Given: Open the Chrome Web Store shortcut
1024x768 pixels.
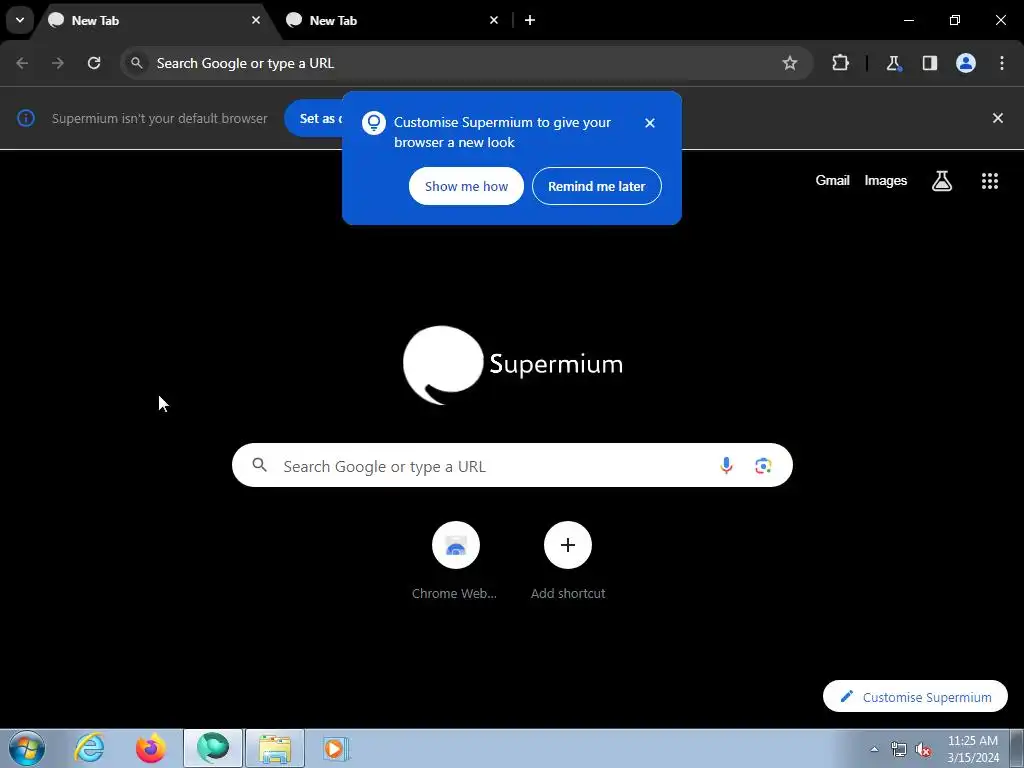Looking at the screenshot, I should 455,560.
